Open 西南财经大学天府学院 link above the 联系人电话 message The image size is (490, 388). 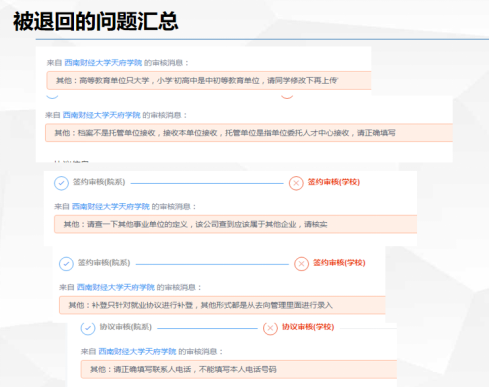(x=137, y=351)
